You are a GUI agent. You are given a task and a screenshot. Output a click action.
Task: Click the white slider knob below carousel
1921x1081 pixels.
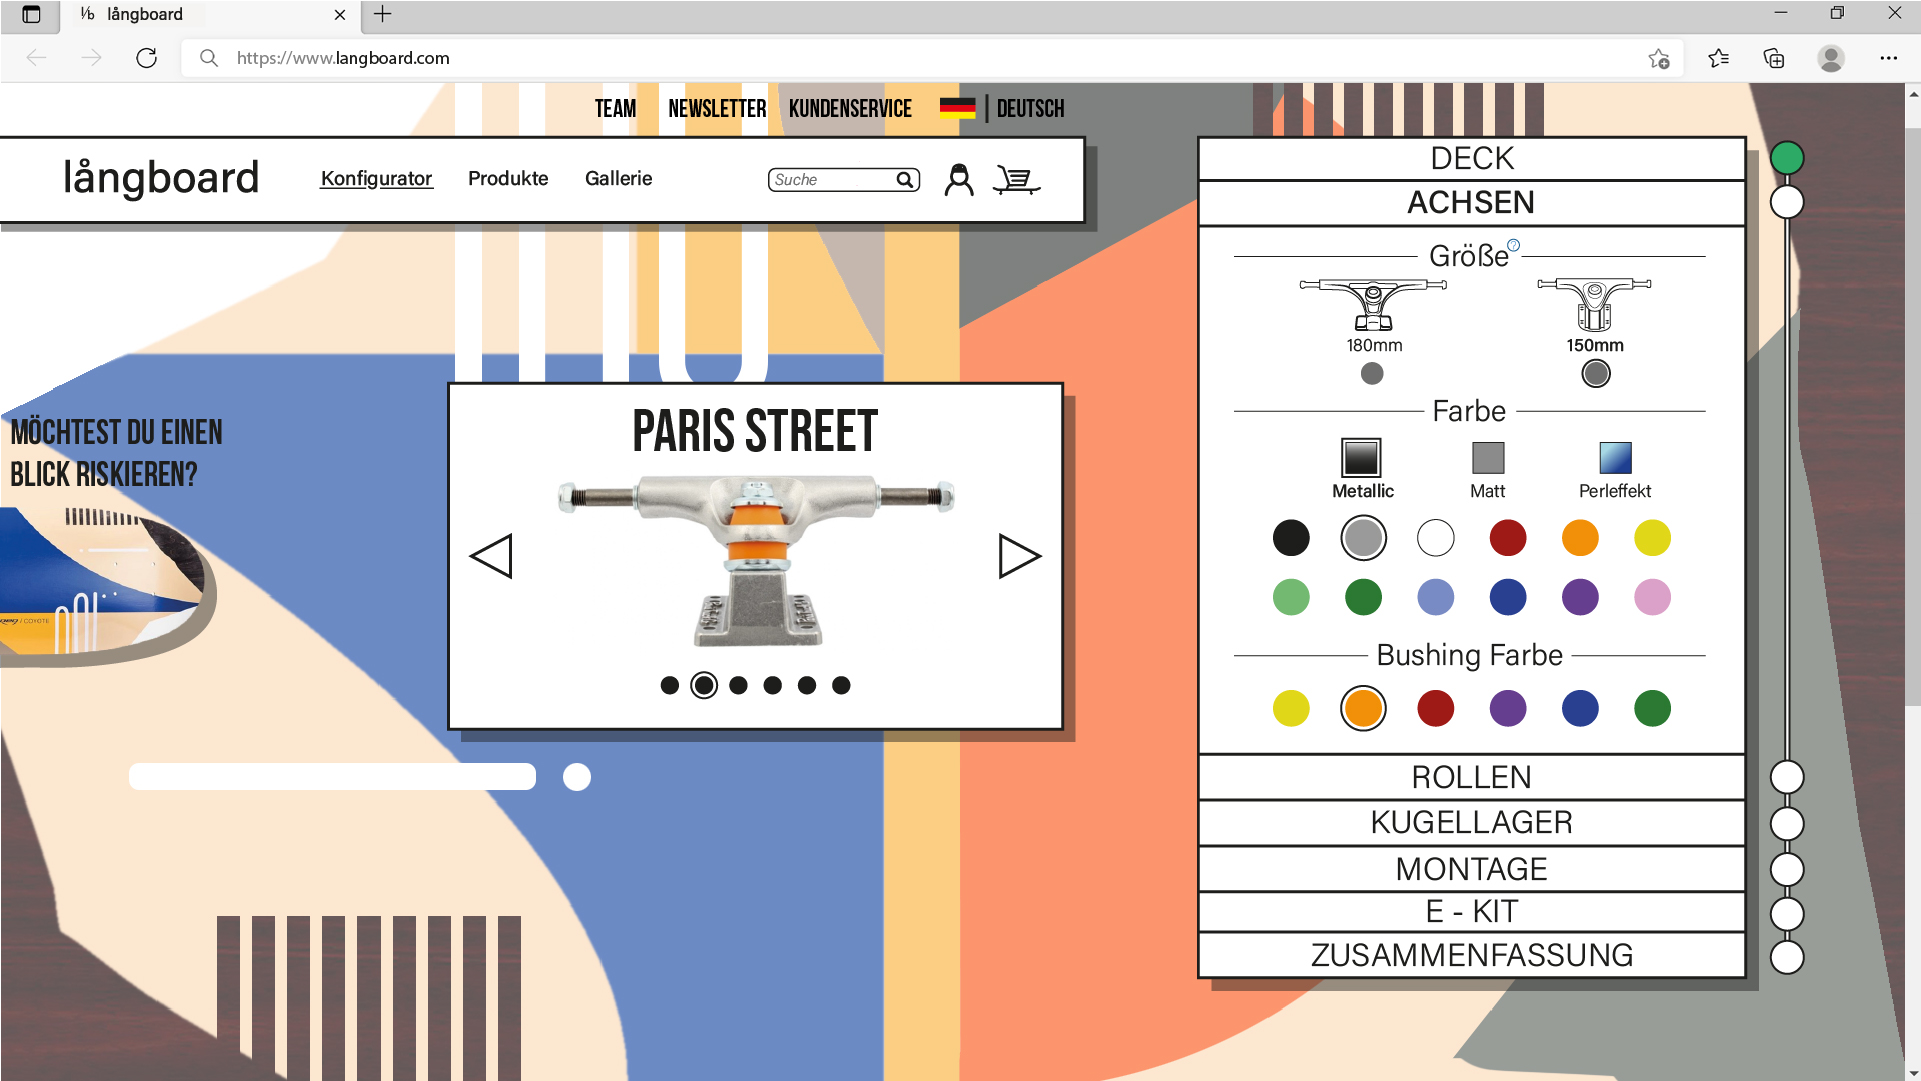point(577,777)
